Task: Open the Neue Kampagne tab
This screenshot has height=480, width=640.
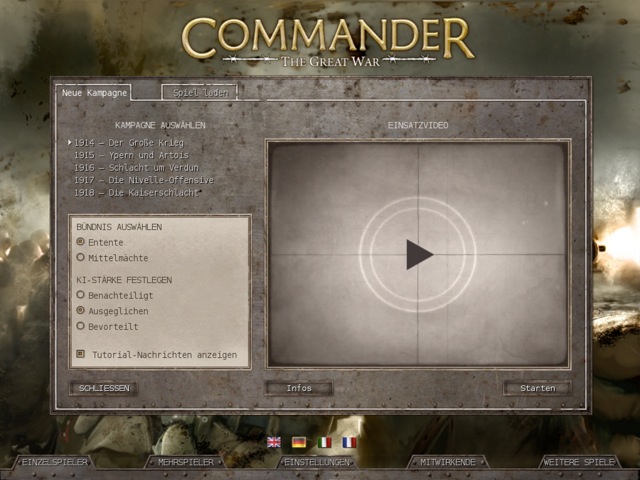Action: click(x=94, y=93)
